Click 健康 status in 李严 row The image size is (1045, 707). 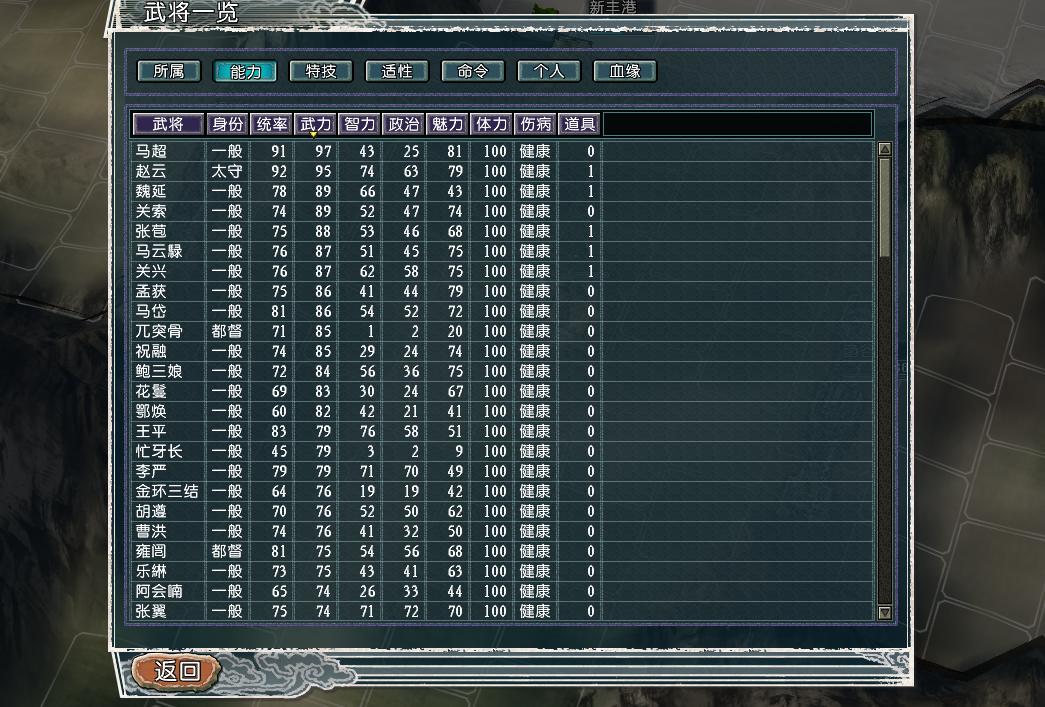click(x=535, y=471)
